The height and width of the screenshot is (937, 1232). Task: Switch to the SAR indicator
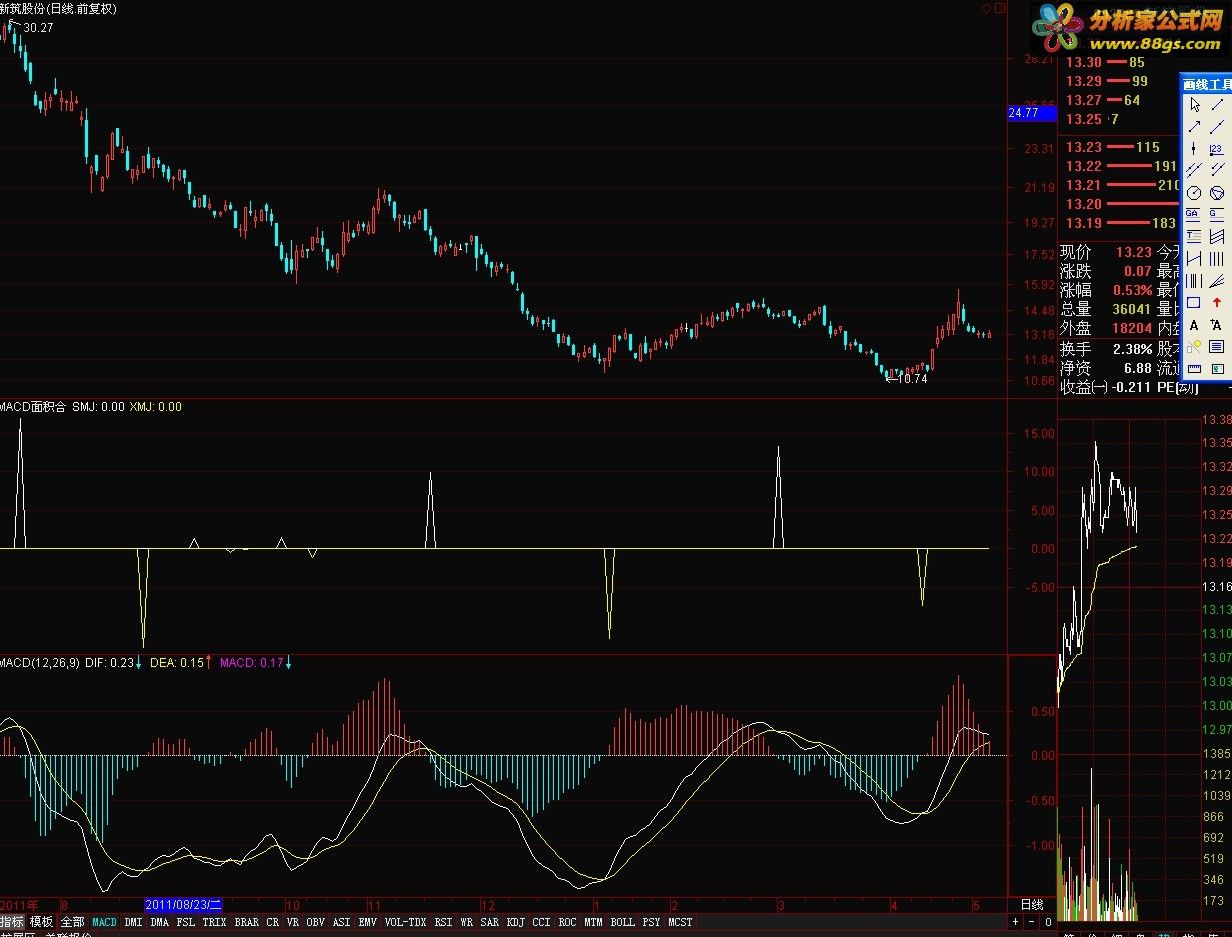489,922
